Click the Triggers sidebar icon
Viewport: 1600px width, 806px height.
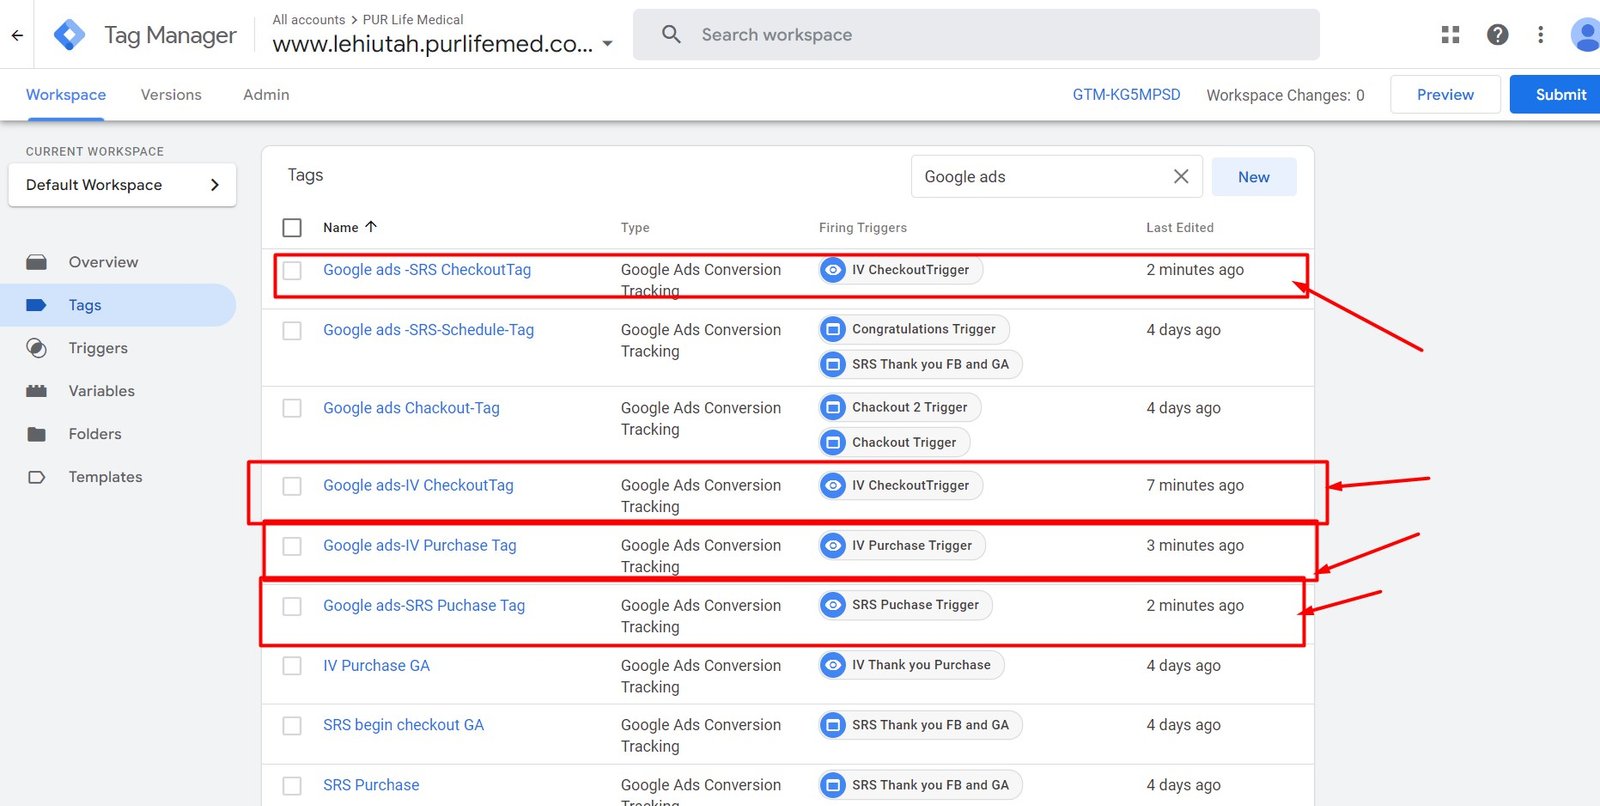tap(37, 348)
